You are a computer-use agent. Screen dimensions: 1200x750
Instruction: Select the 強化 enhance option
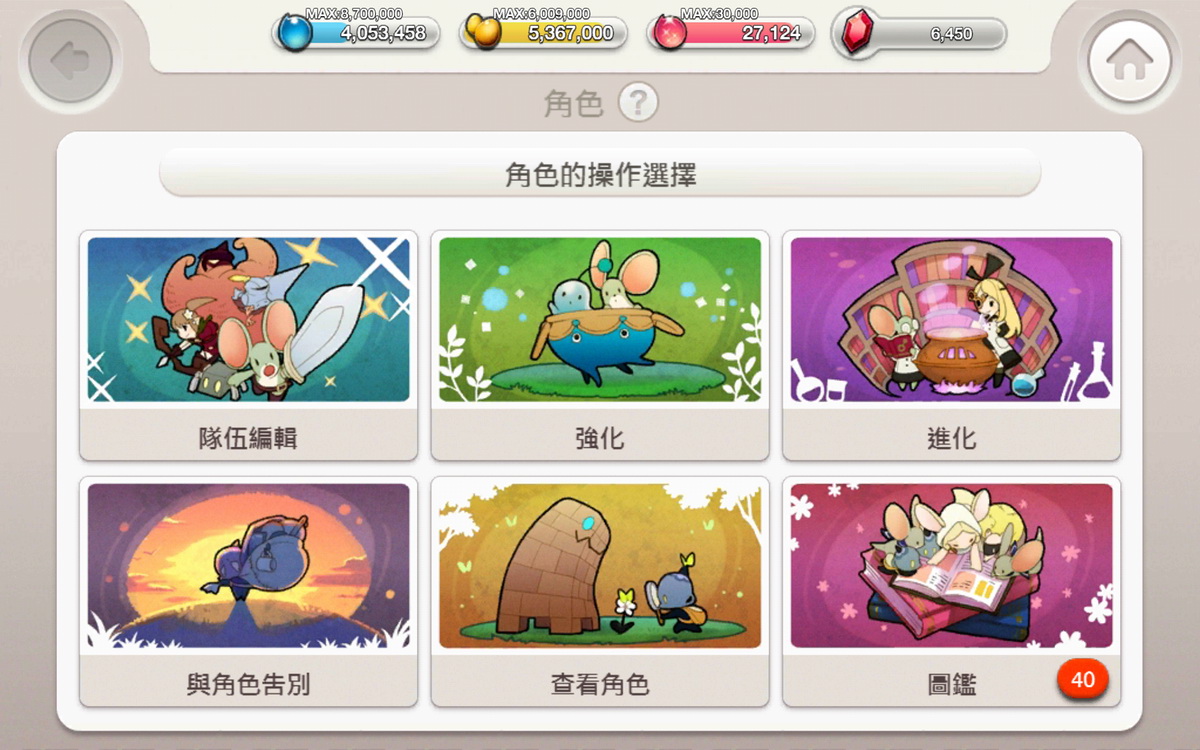[x=600, y=437]
